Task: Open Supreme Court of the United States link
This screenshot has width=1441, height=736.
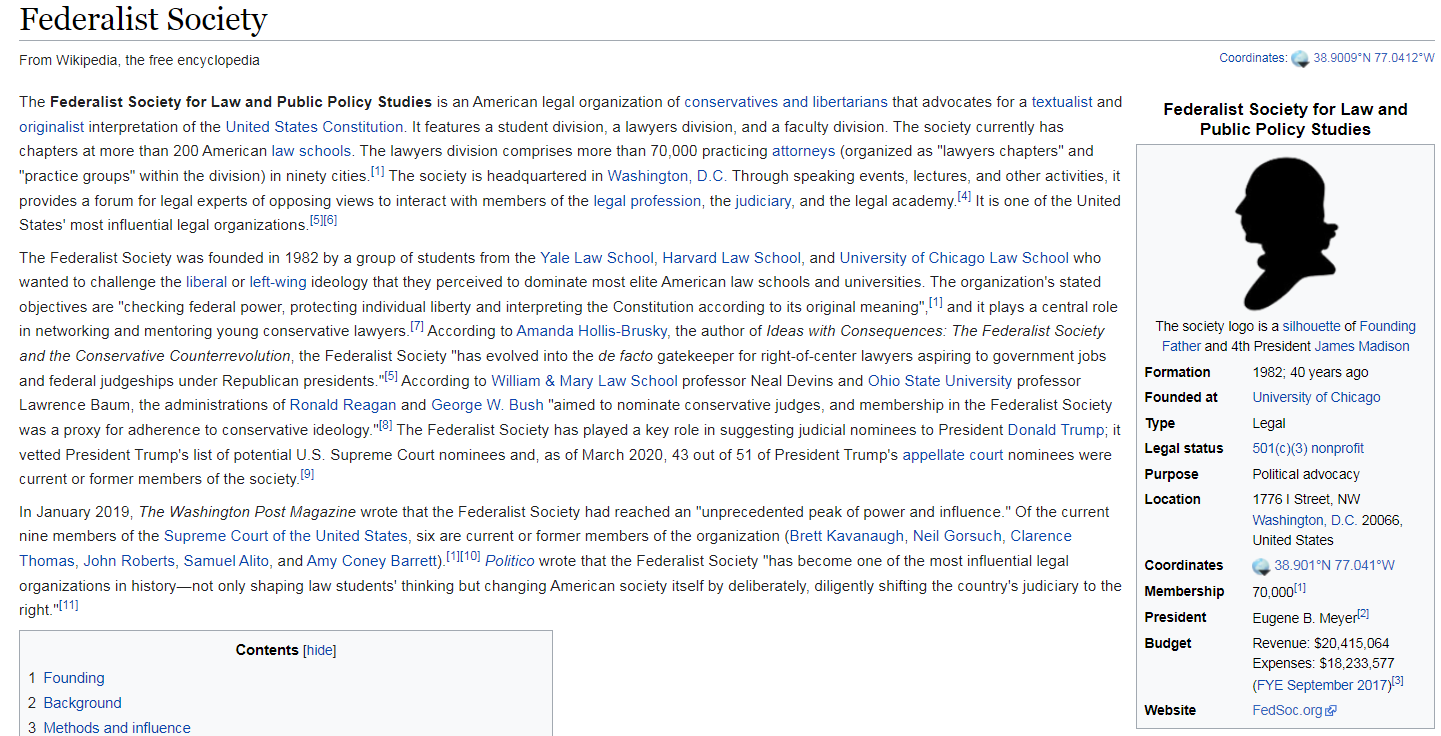Action: (287, 536)
